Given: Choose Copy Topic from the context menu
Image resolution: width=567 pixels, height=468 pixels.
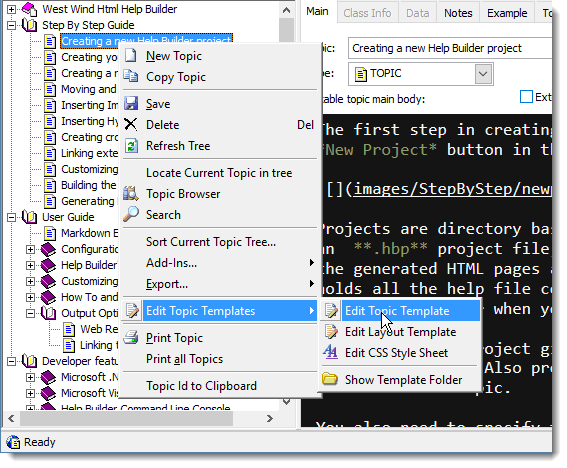Looking at the screenshot, I should click(x=220, y=77).
